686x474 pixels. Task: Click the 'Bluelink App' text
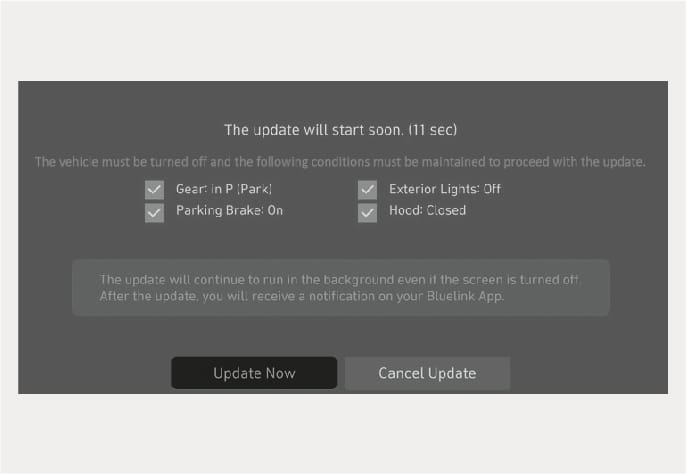click(x=466, y=296)
